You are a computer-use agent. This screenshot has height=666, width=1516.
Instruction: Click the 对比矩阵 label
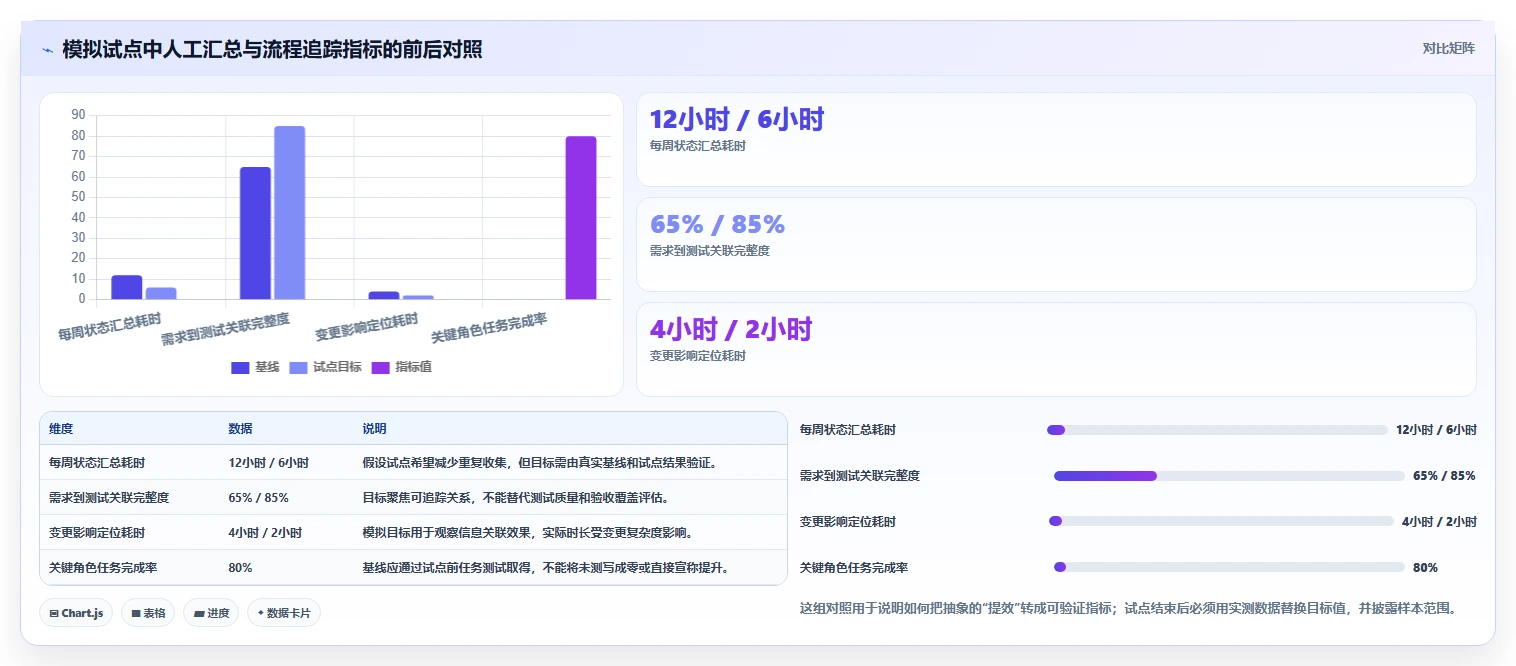coord(1448,48)
